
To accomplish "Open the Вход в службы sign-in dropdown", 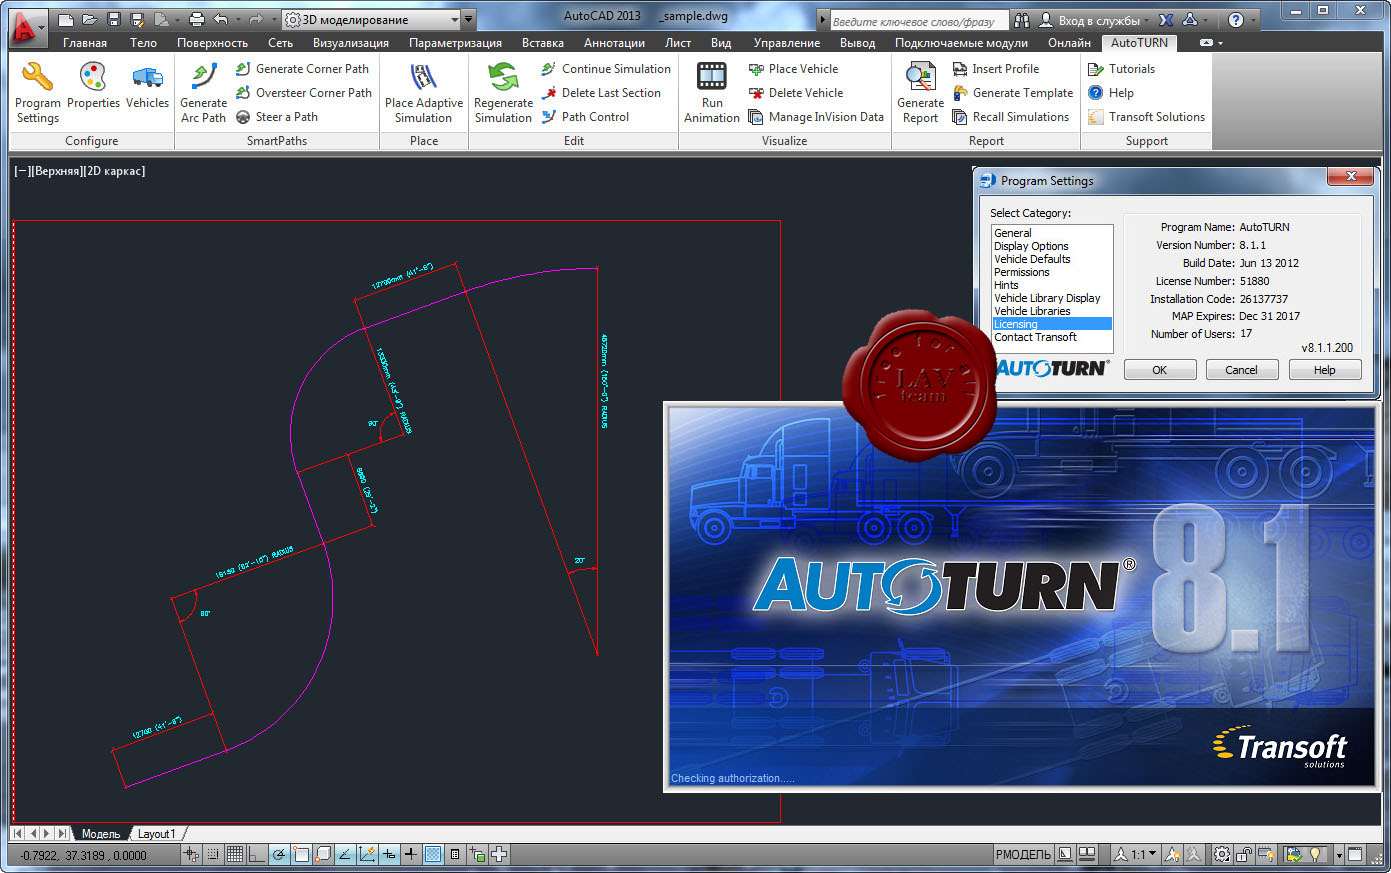I will tap(1095, 20).
